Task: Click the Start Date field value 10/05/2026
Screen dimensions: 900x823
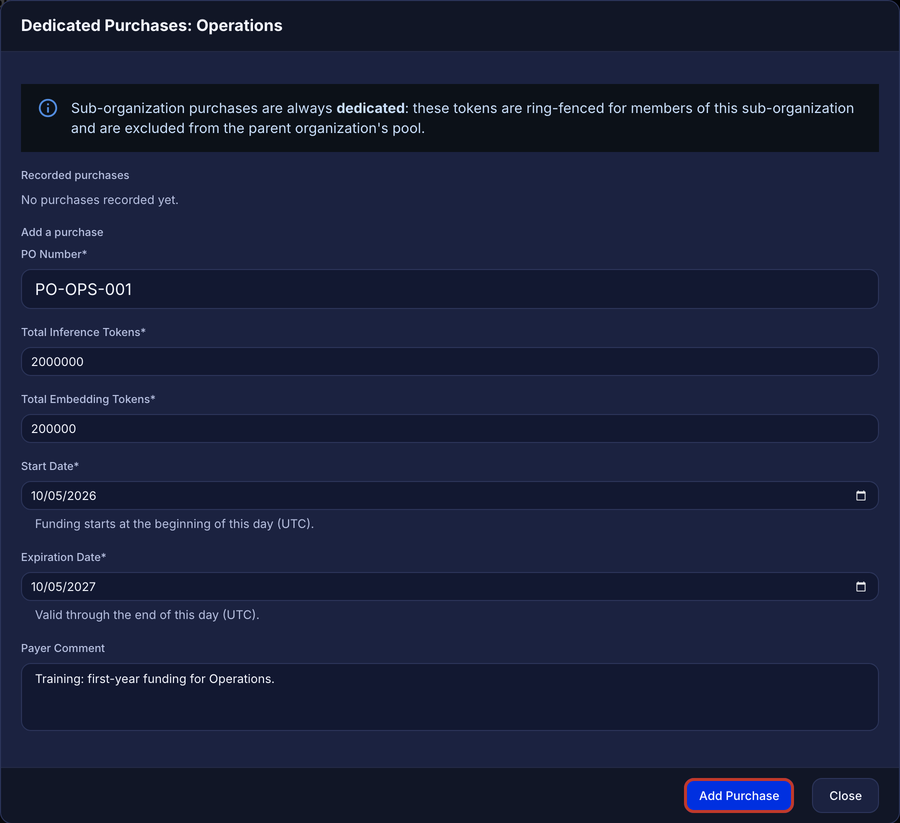Action: (64, 495)
